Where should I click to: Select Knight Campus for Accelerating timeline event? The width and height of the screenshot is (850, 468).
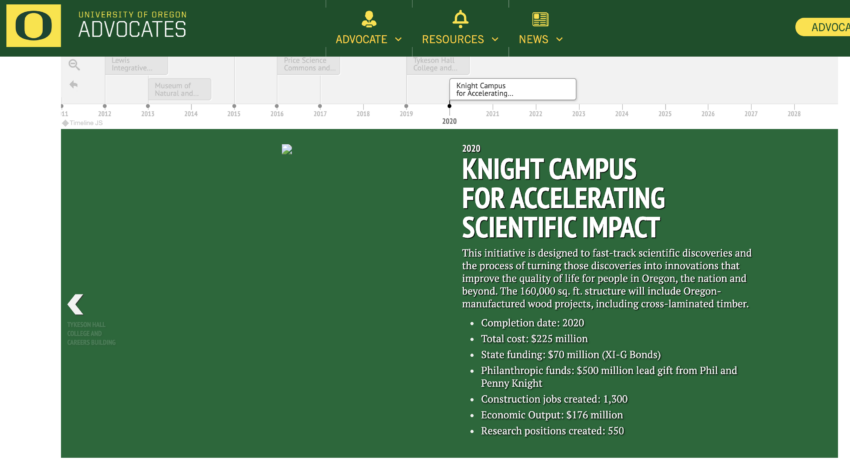tap(512, 89)
